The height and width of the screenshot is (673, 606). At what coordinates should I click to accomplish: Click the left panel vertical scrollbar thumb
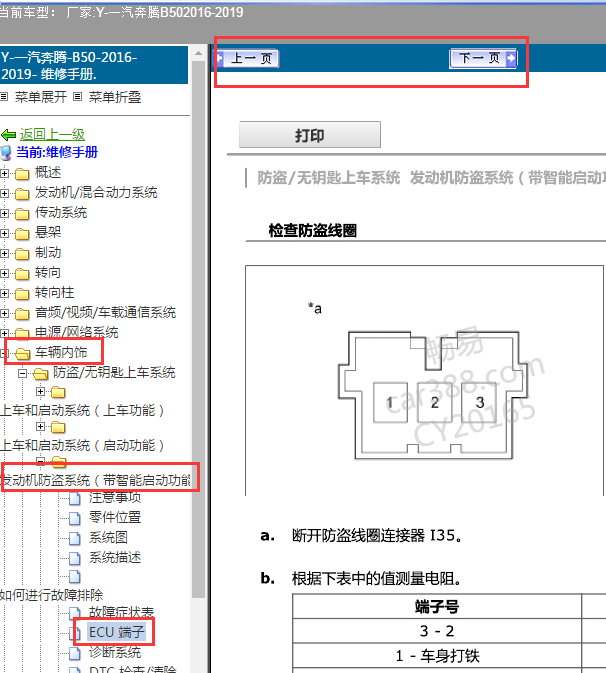click(x=198, y=329)
